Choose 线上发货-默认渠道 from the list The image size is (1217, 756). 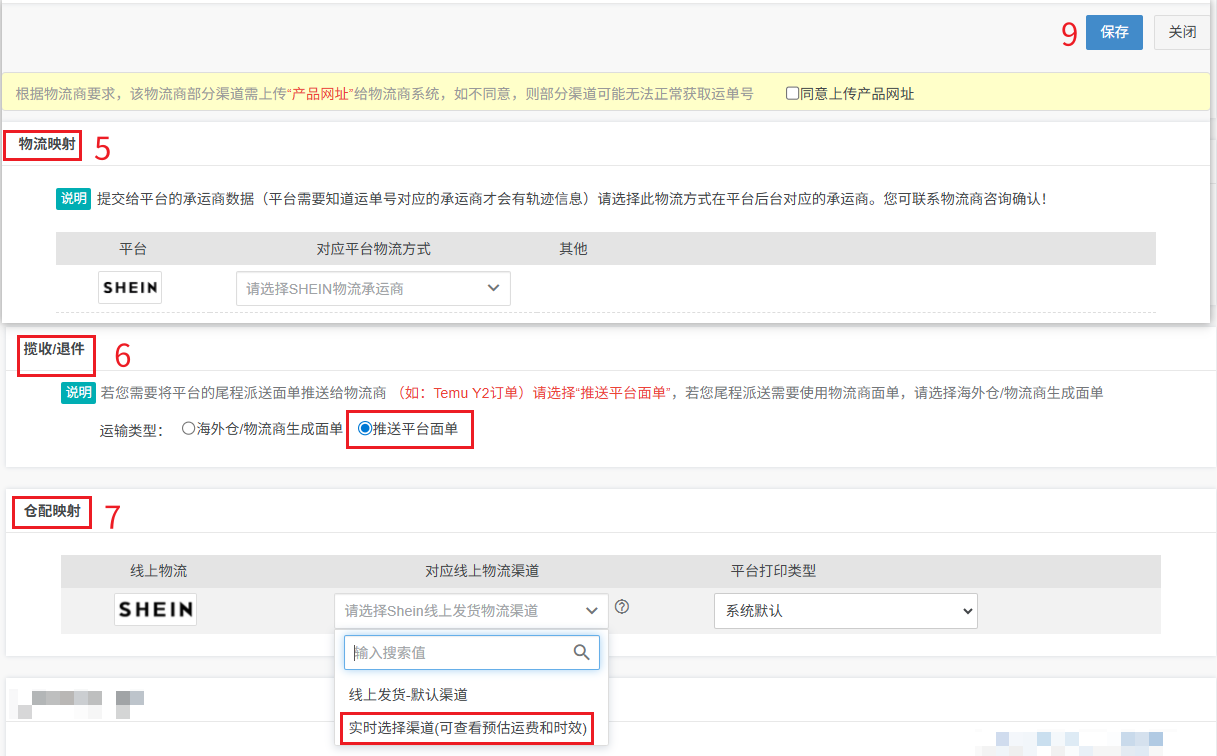click(x=408, y=694)
